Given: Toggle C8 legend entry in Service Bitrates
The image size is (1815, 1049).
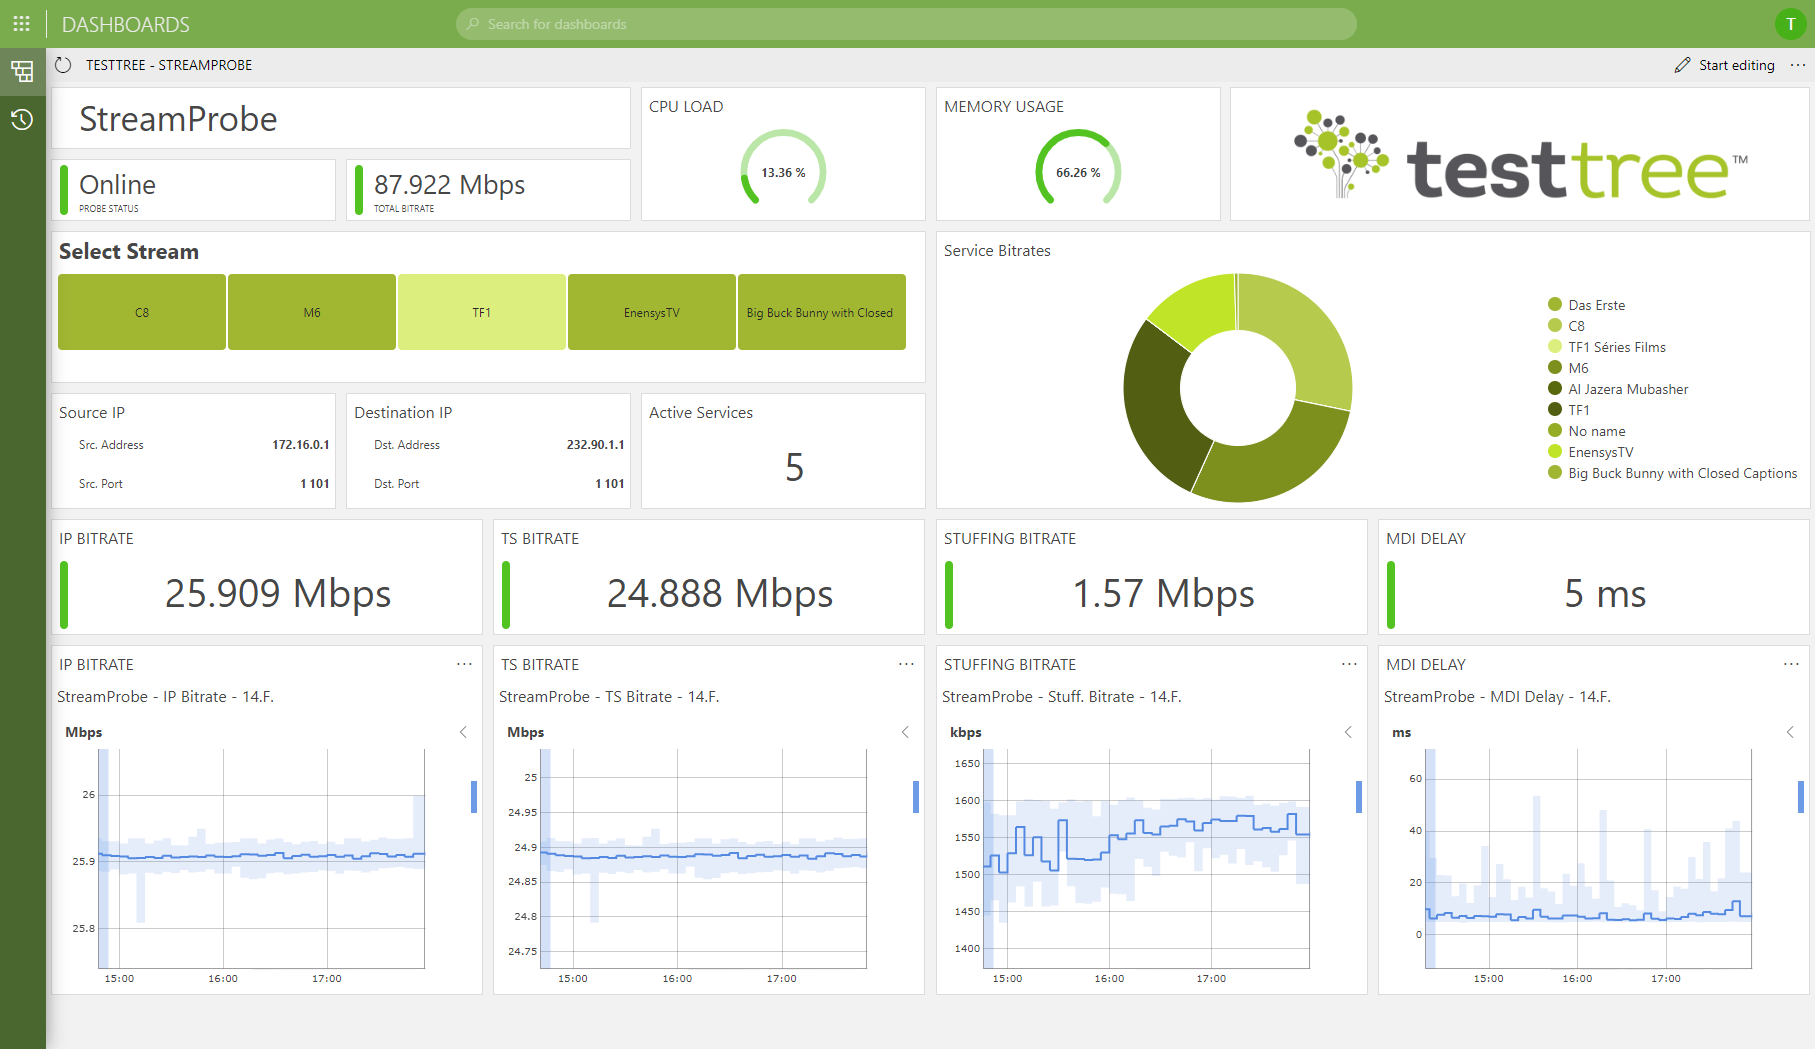Looking at the screenshot, I should click(x=1567, y=326).
